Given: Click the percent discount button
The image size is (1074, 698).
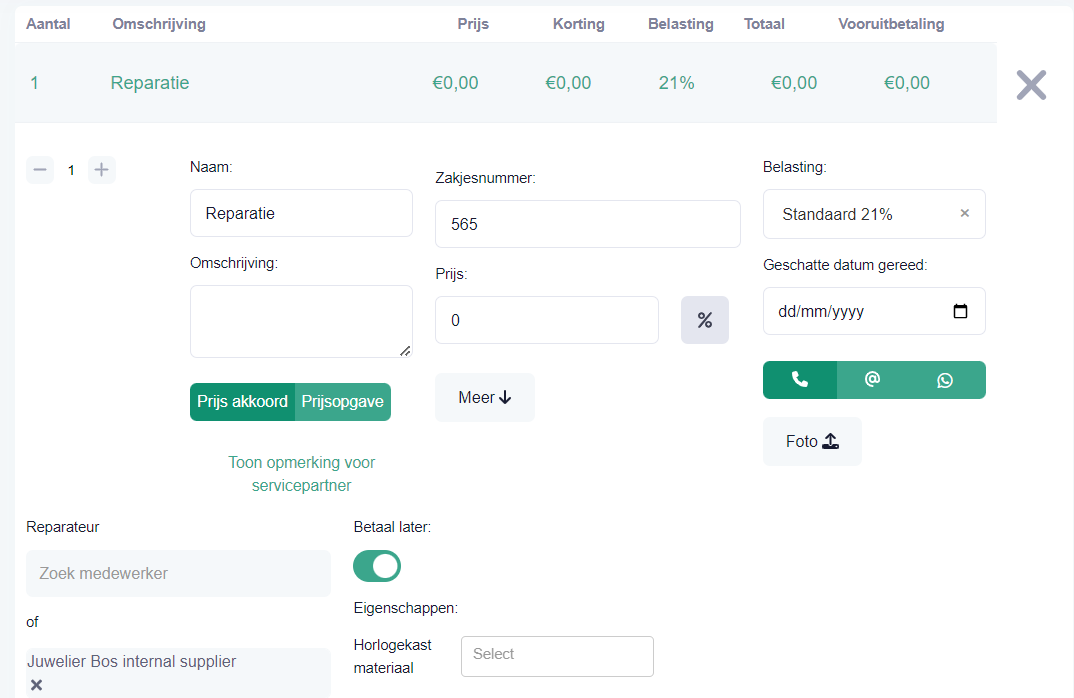Looking at the screenshot, I should click(x=705, y=320).
